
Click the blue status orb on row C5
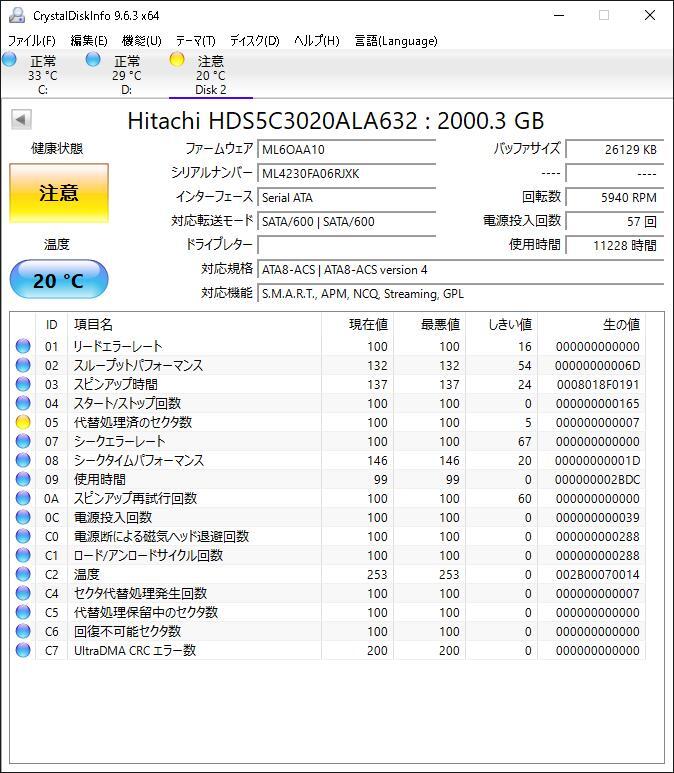click(x=23, y=612)
